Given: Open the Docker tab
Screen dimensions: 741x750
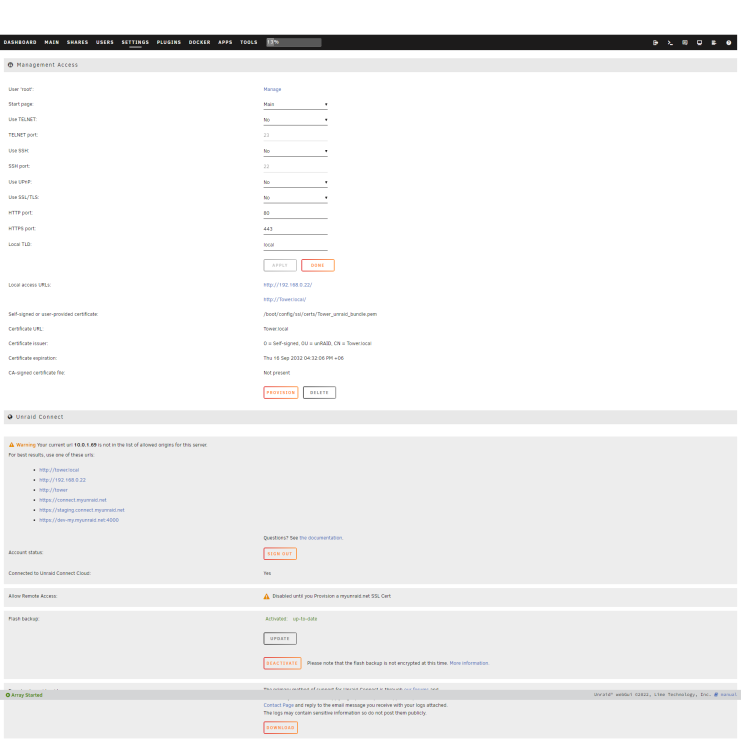Looking at the screenshot, I should click(199, 43).
